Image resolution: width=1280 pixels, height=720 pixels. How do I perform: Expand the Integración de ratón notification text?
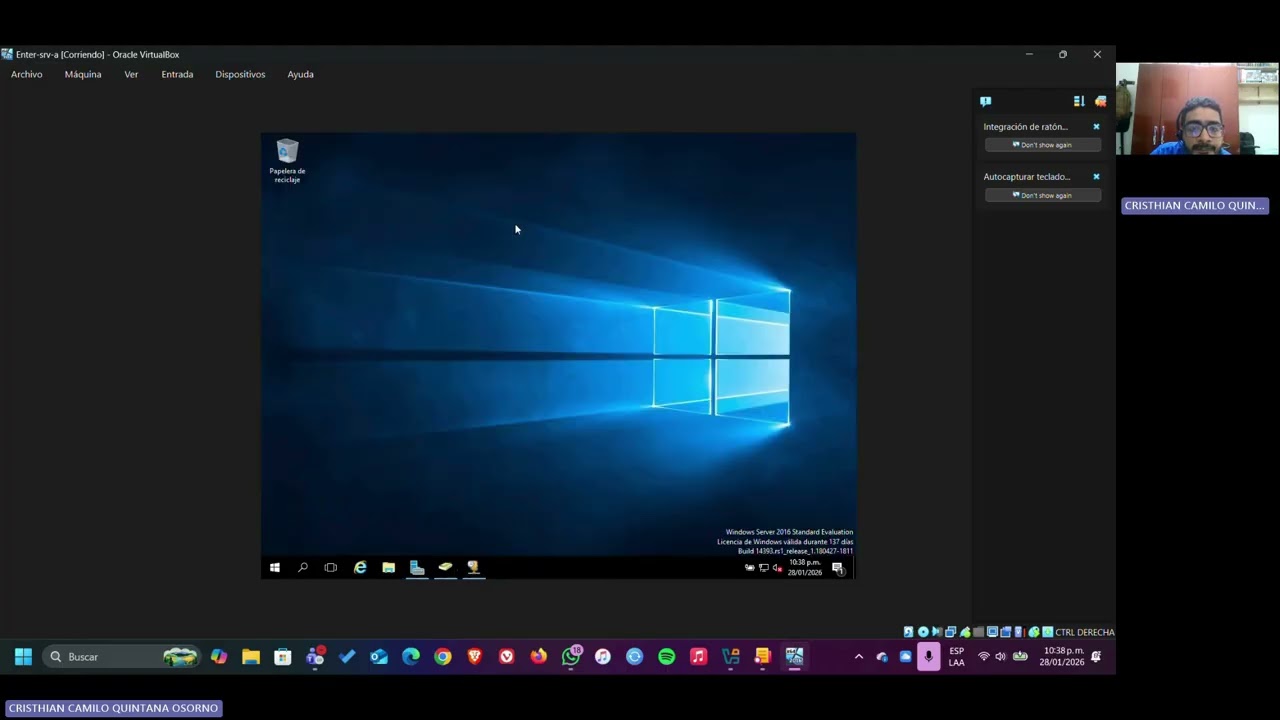[x=1026, y=127]
